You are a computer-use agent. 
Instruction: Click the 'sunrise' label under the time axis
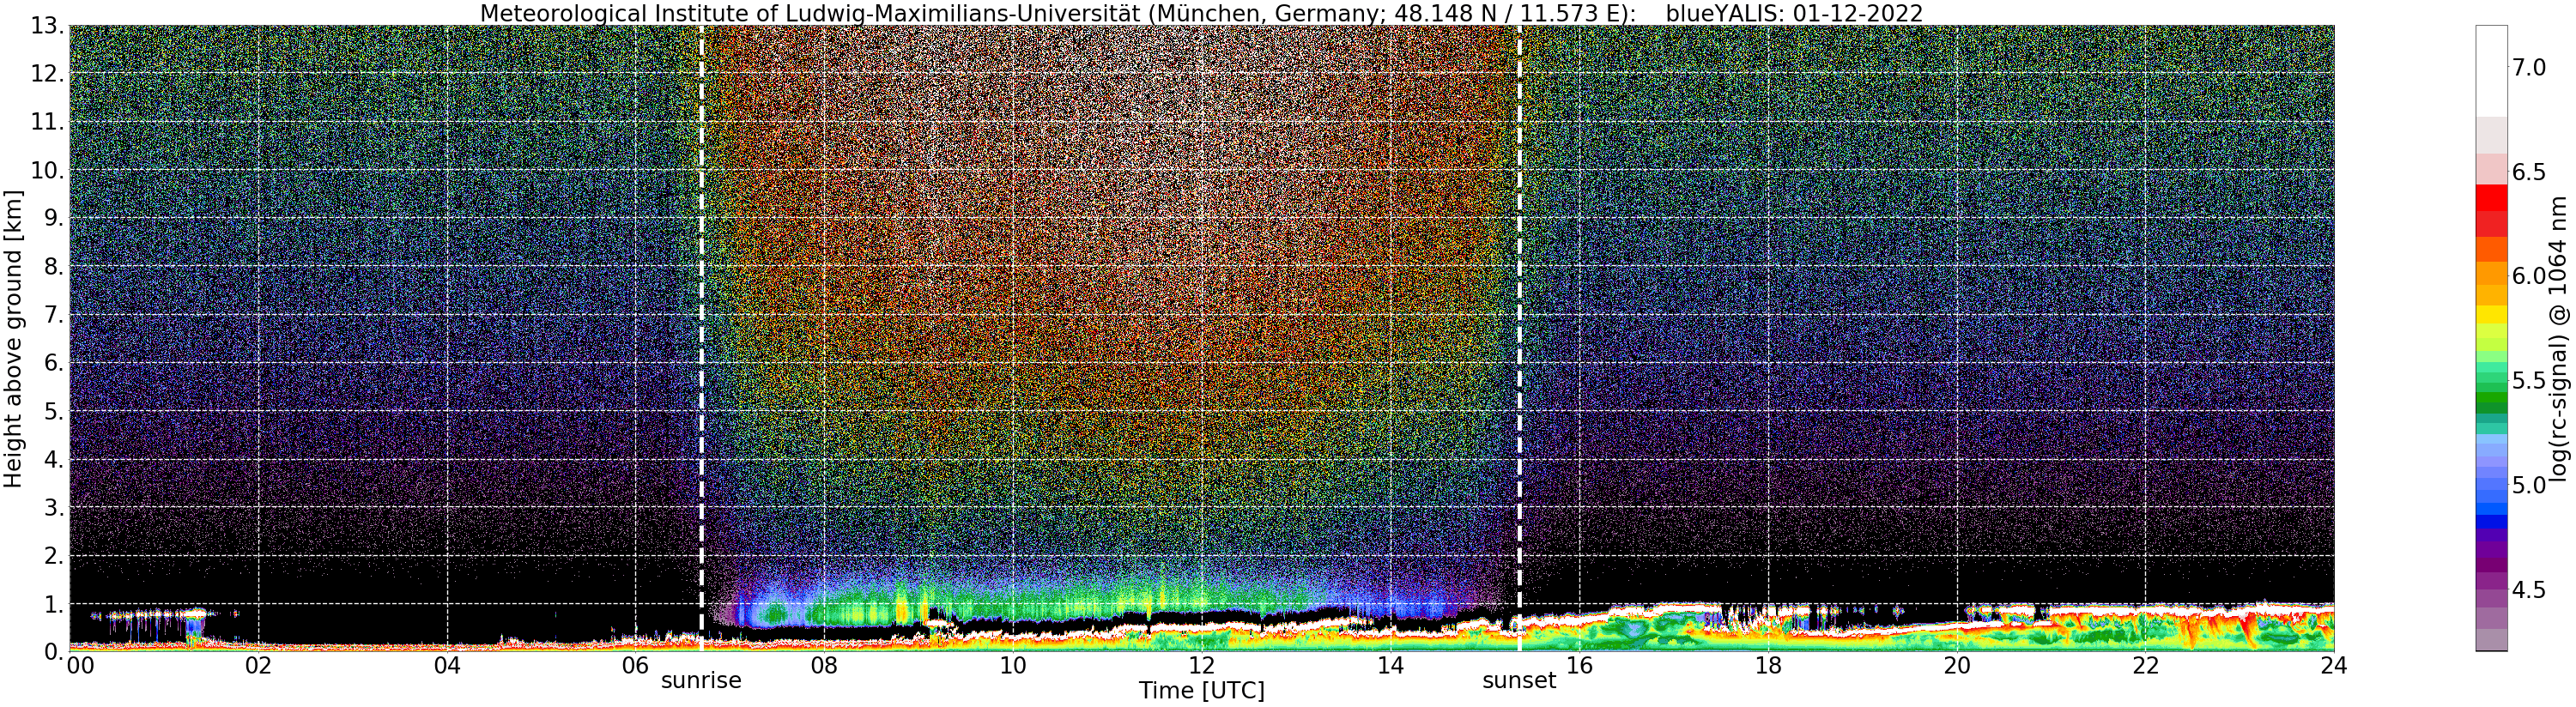point(701,681)
